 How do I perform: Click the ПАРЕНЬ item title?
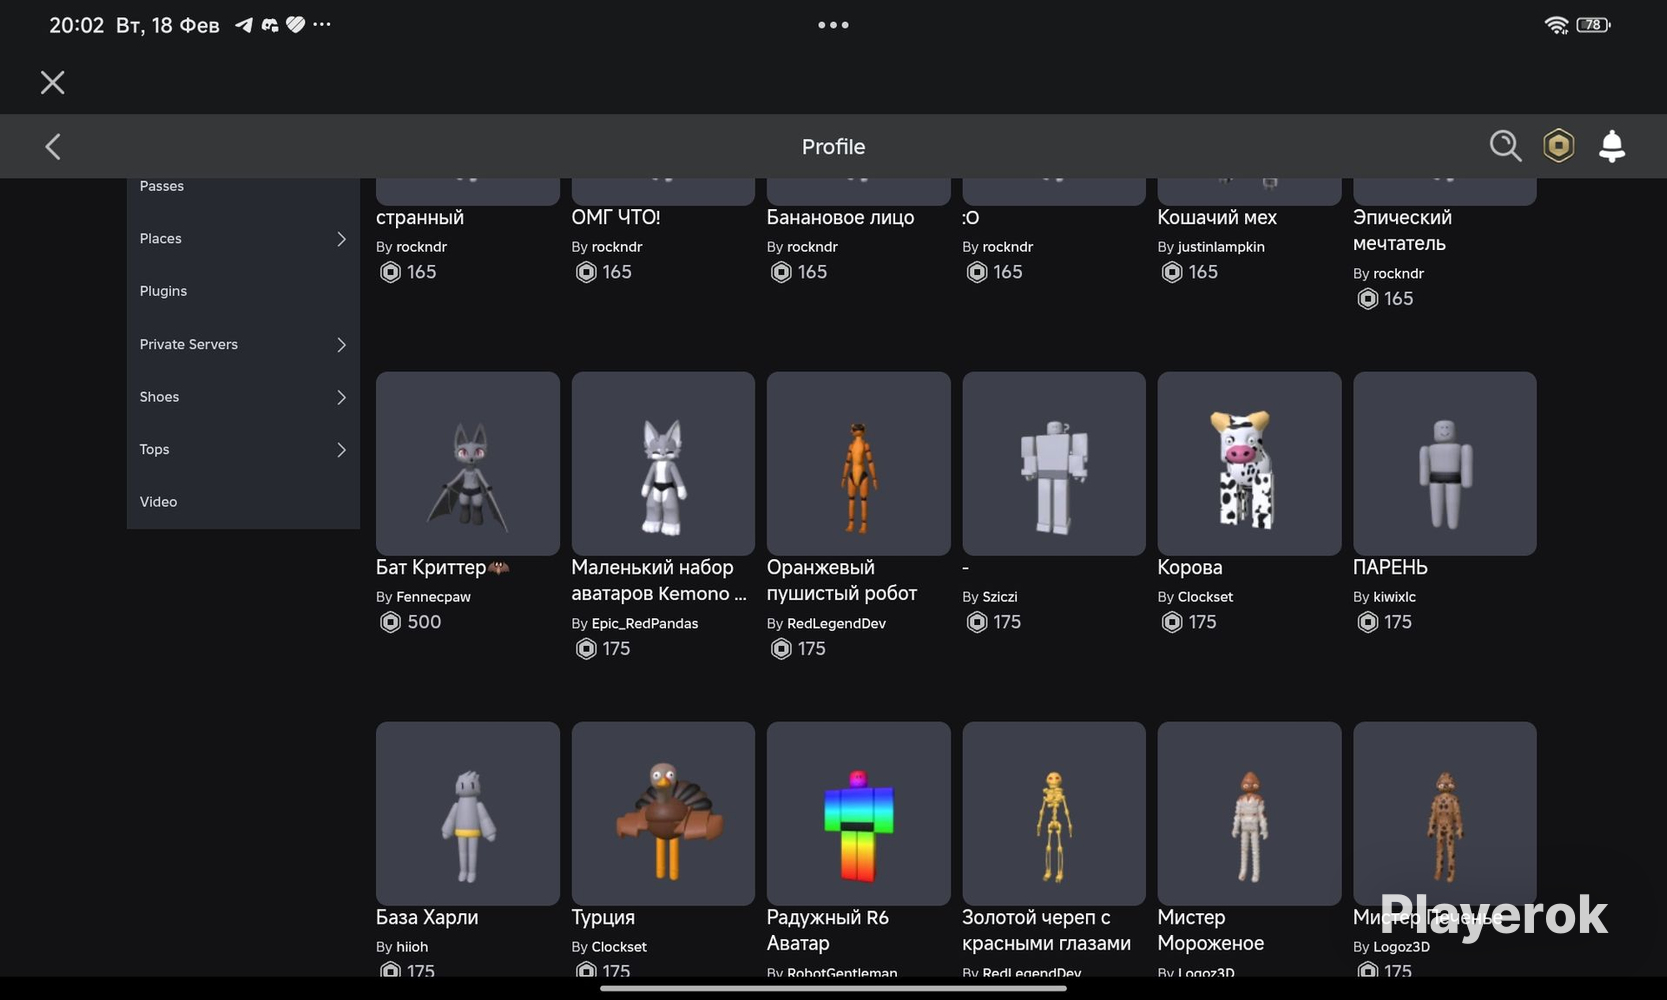pos(1390,567)
